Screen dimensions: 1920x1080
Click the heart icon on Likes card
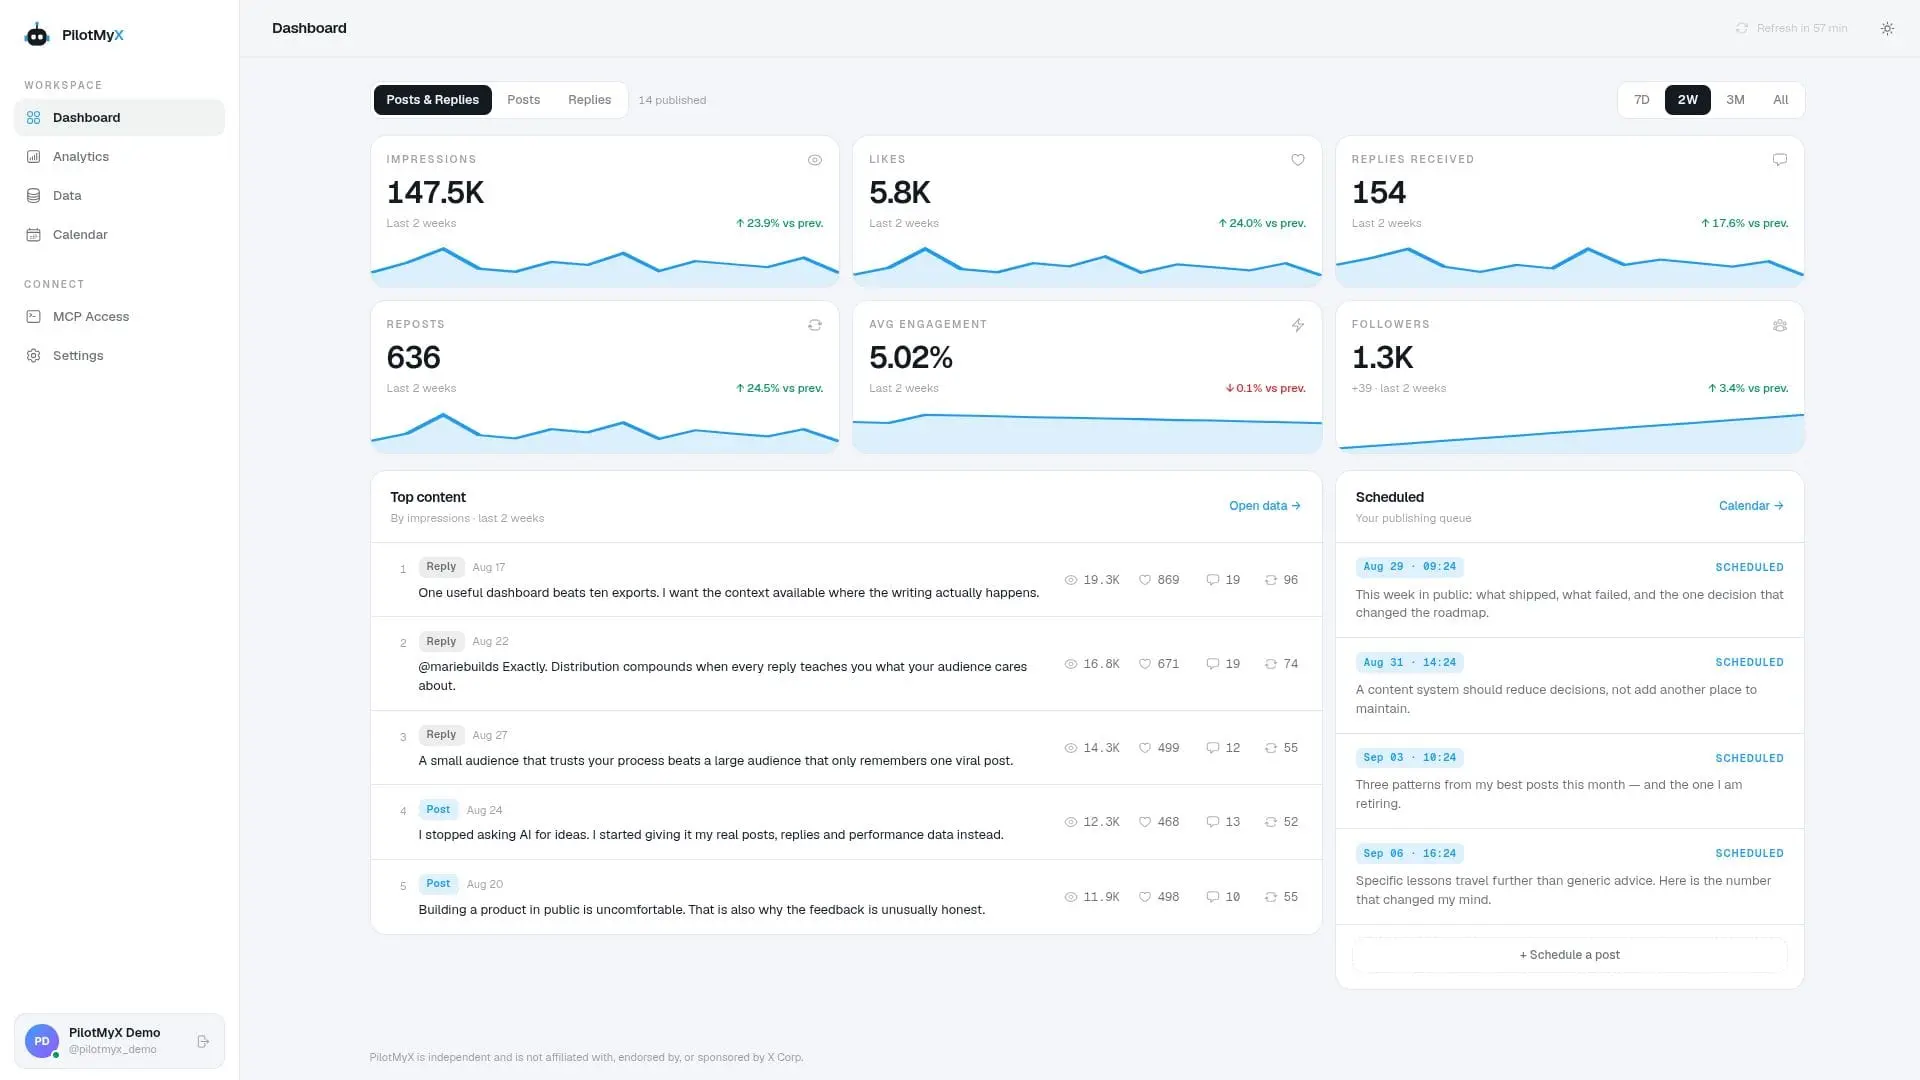pos(1298,160)
